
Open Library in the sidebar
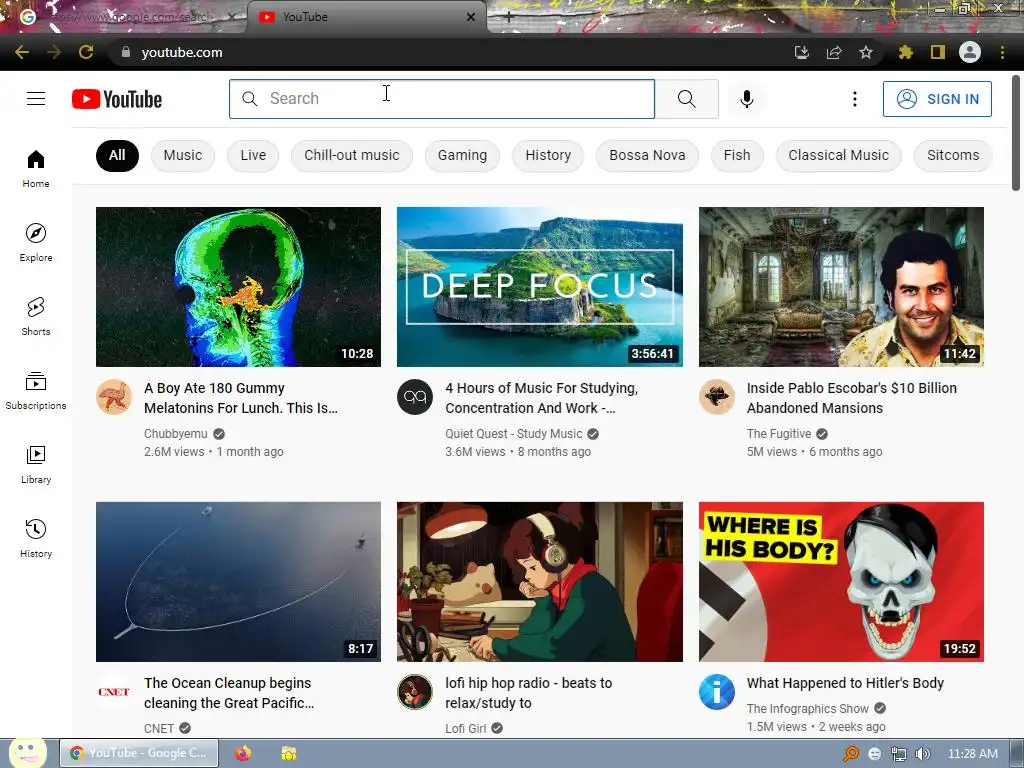pyautogui.click(x=36, y=464)
